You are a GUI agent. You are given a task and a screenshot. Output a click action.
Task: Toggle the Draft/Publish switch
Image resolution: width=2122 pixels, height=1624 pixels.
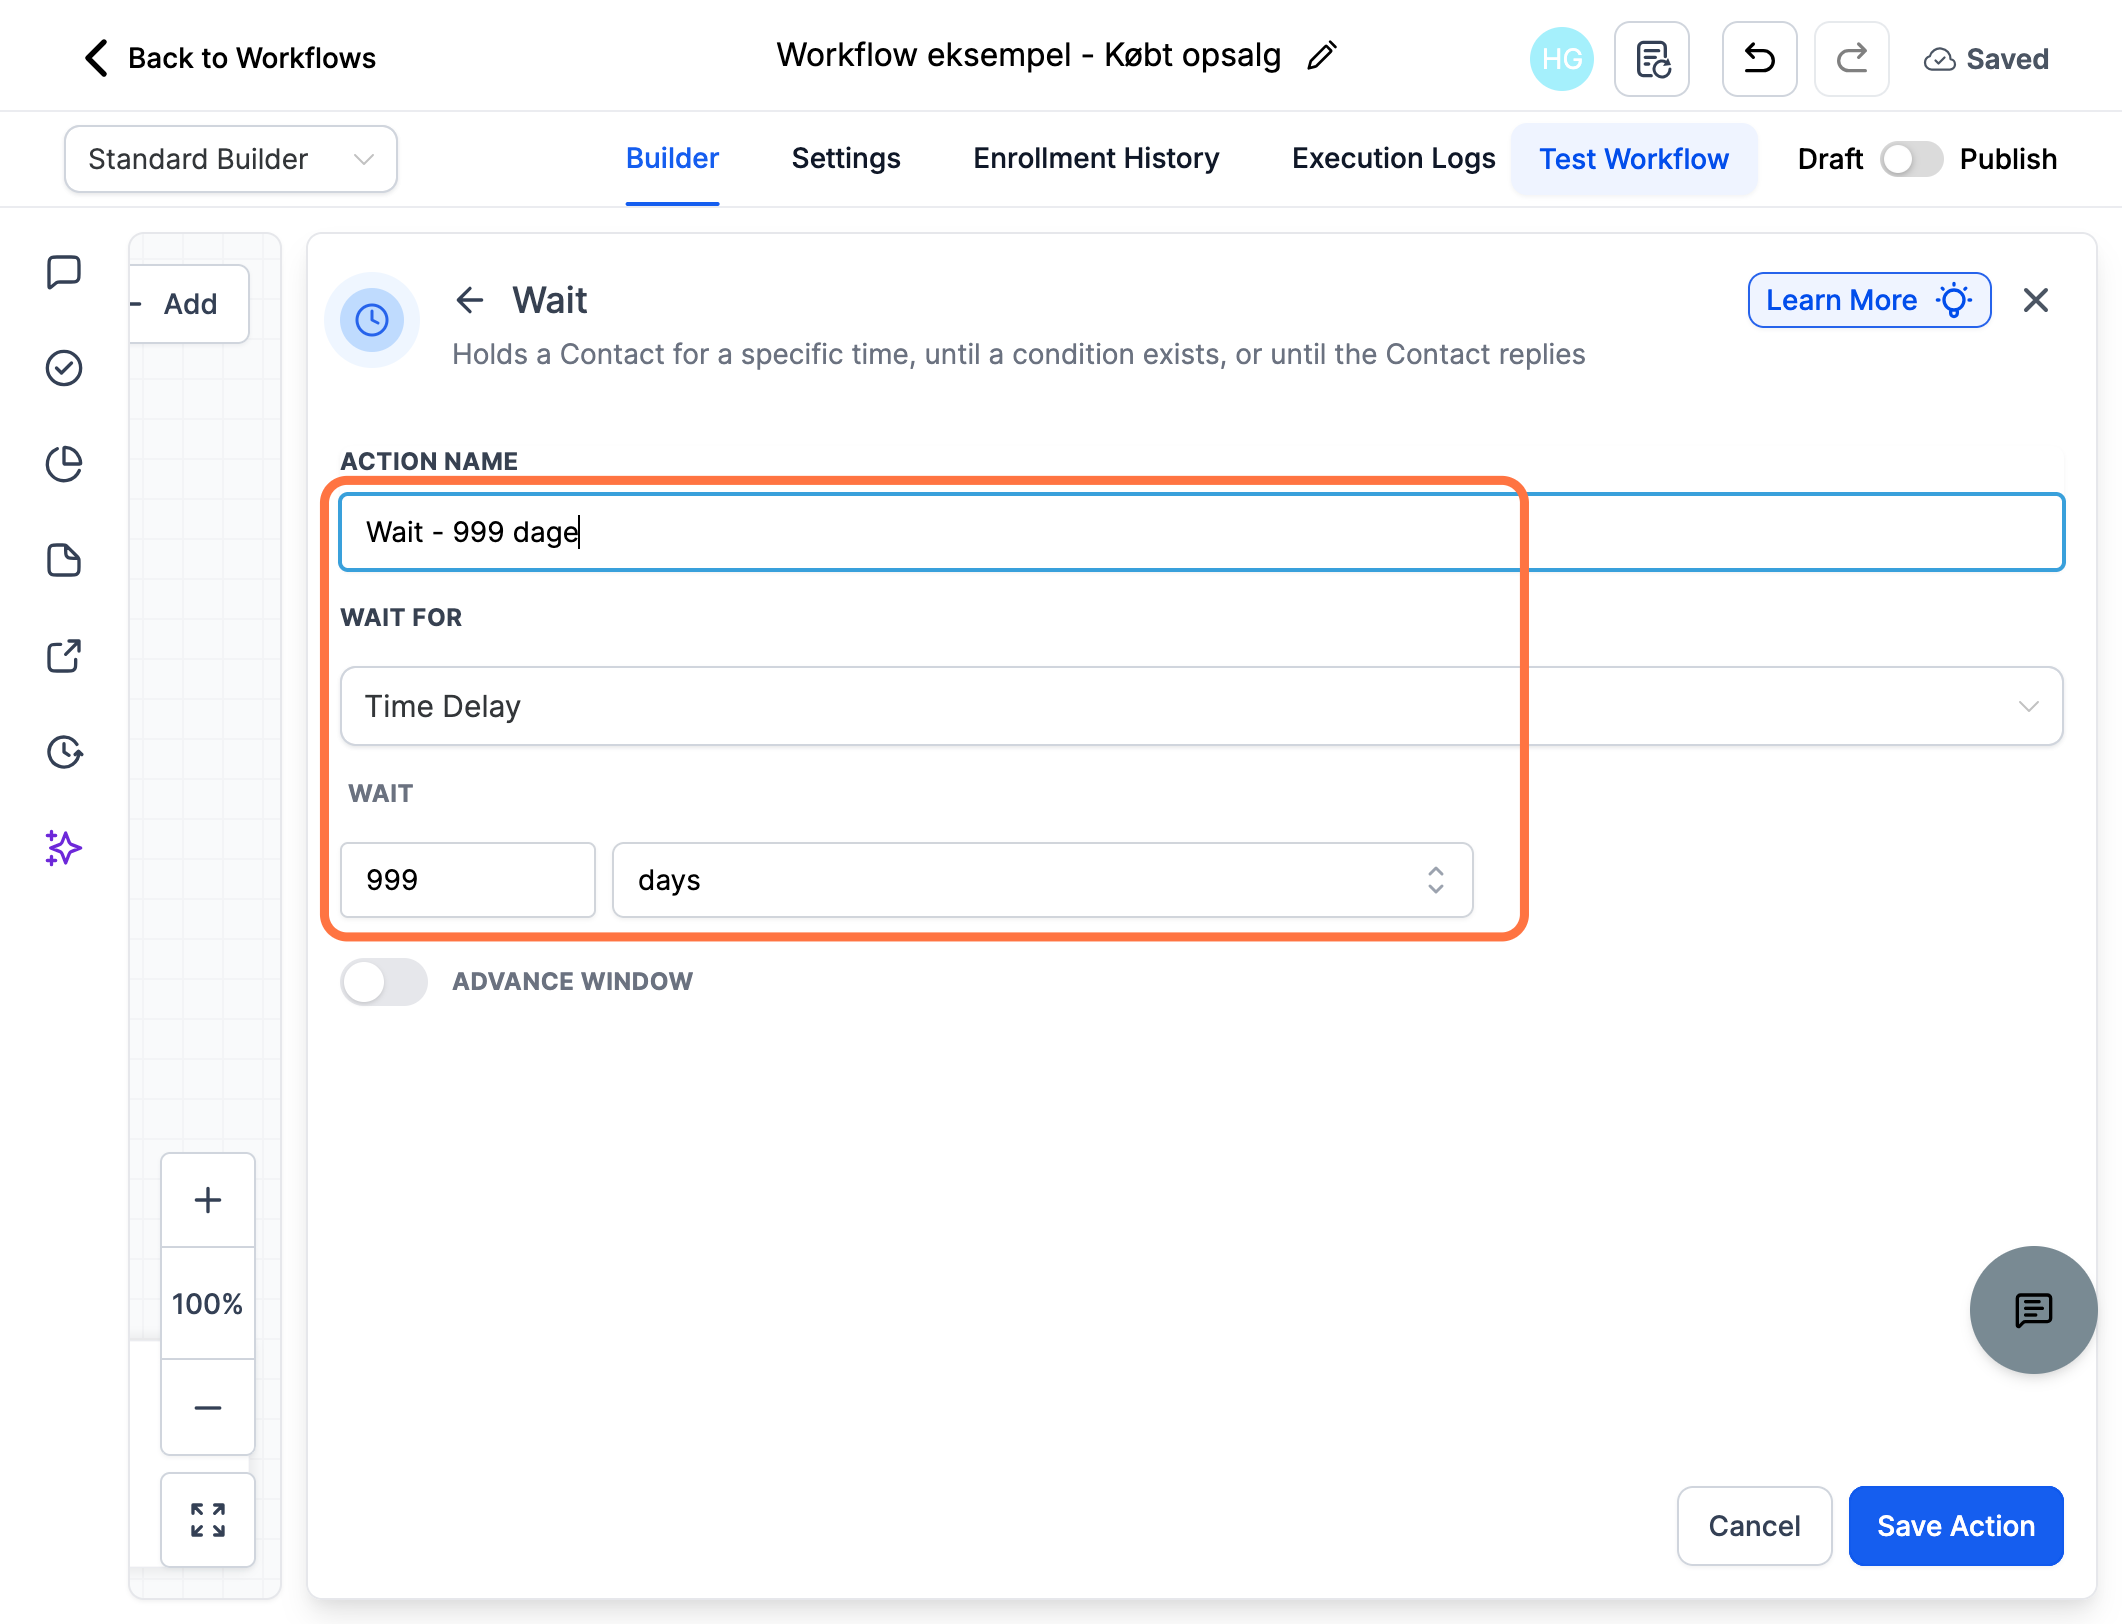[x=1910, y=159]
